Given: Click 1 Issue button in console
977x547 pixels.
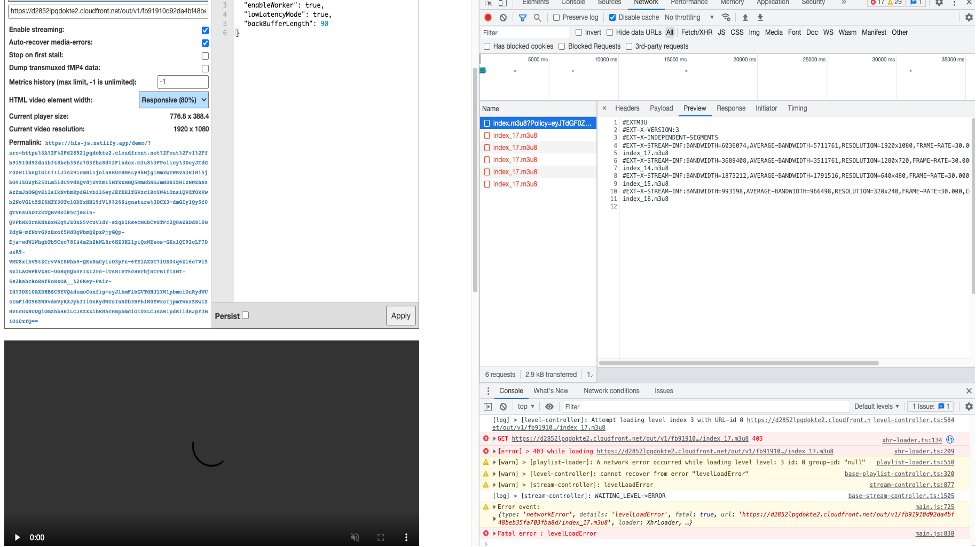Looking at the screenshot, I should [932, 407].
